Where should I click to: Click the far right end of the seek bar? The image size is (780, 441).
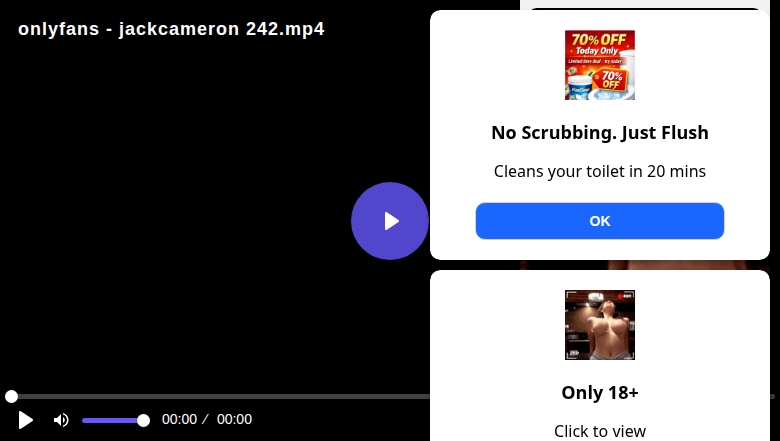(773, 396)
